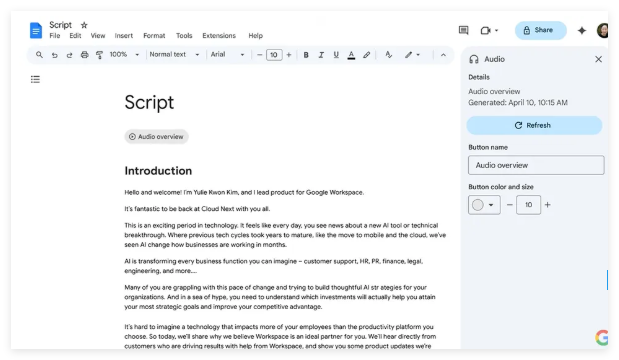Open the document outline icon
This screenshot has width=619, height=360.
coord(35,79)
